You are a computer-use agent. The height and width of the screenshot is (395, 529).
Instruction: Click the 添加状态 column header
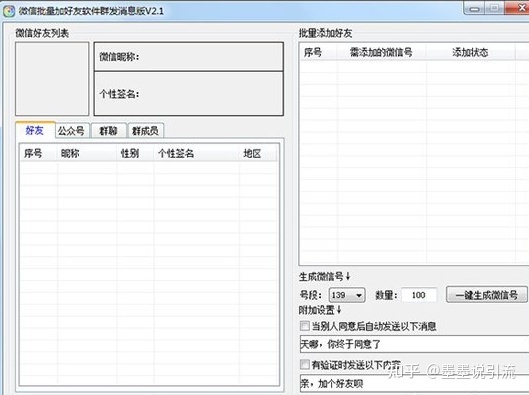tap(471, 53)
